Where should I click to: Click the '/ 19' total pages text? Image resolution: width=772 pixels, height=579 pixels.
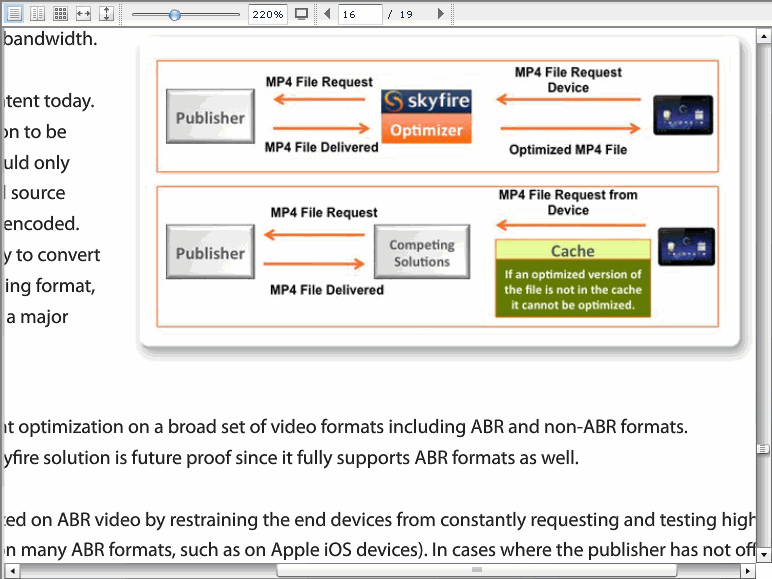[400, 14]
